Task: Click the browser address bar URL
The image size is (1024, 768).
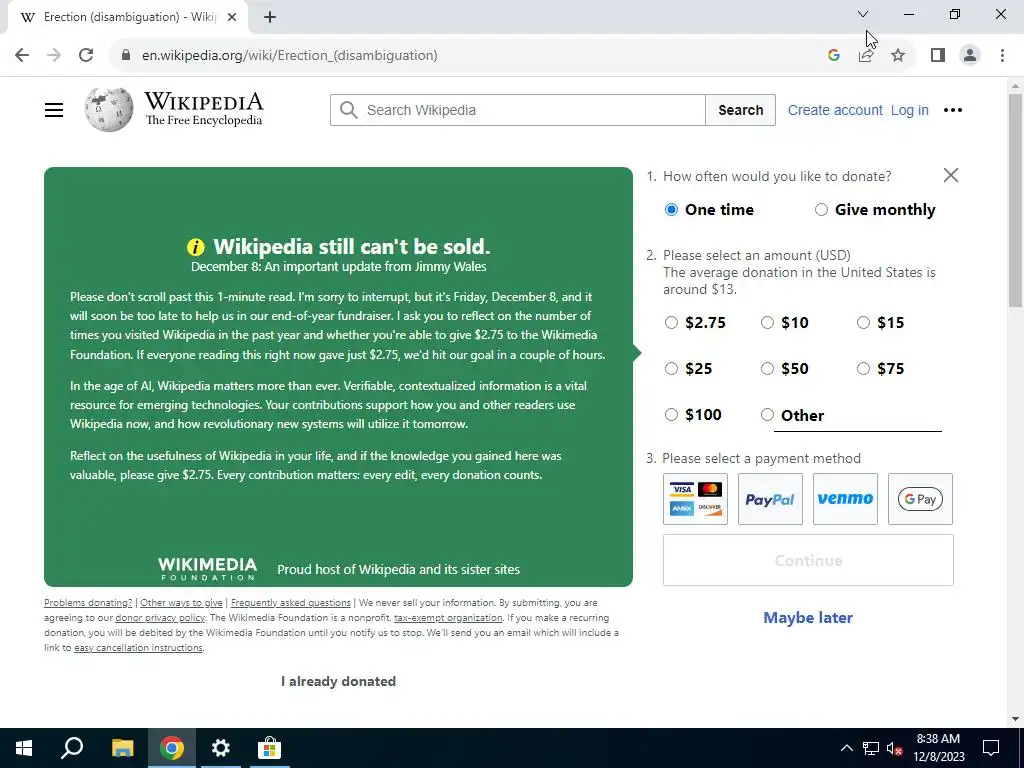Action: 289,55
